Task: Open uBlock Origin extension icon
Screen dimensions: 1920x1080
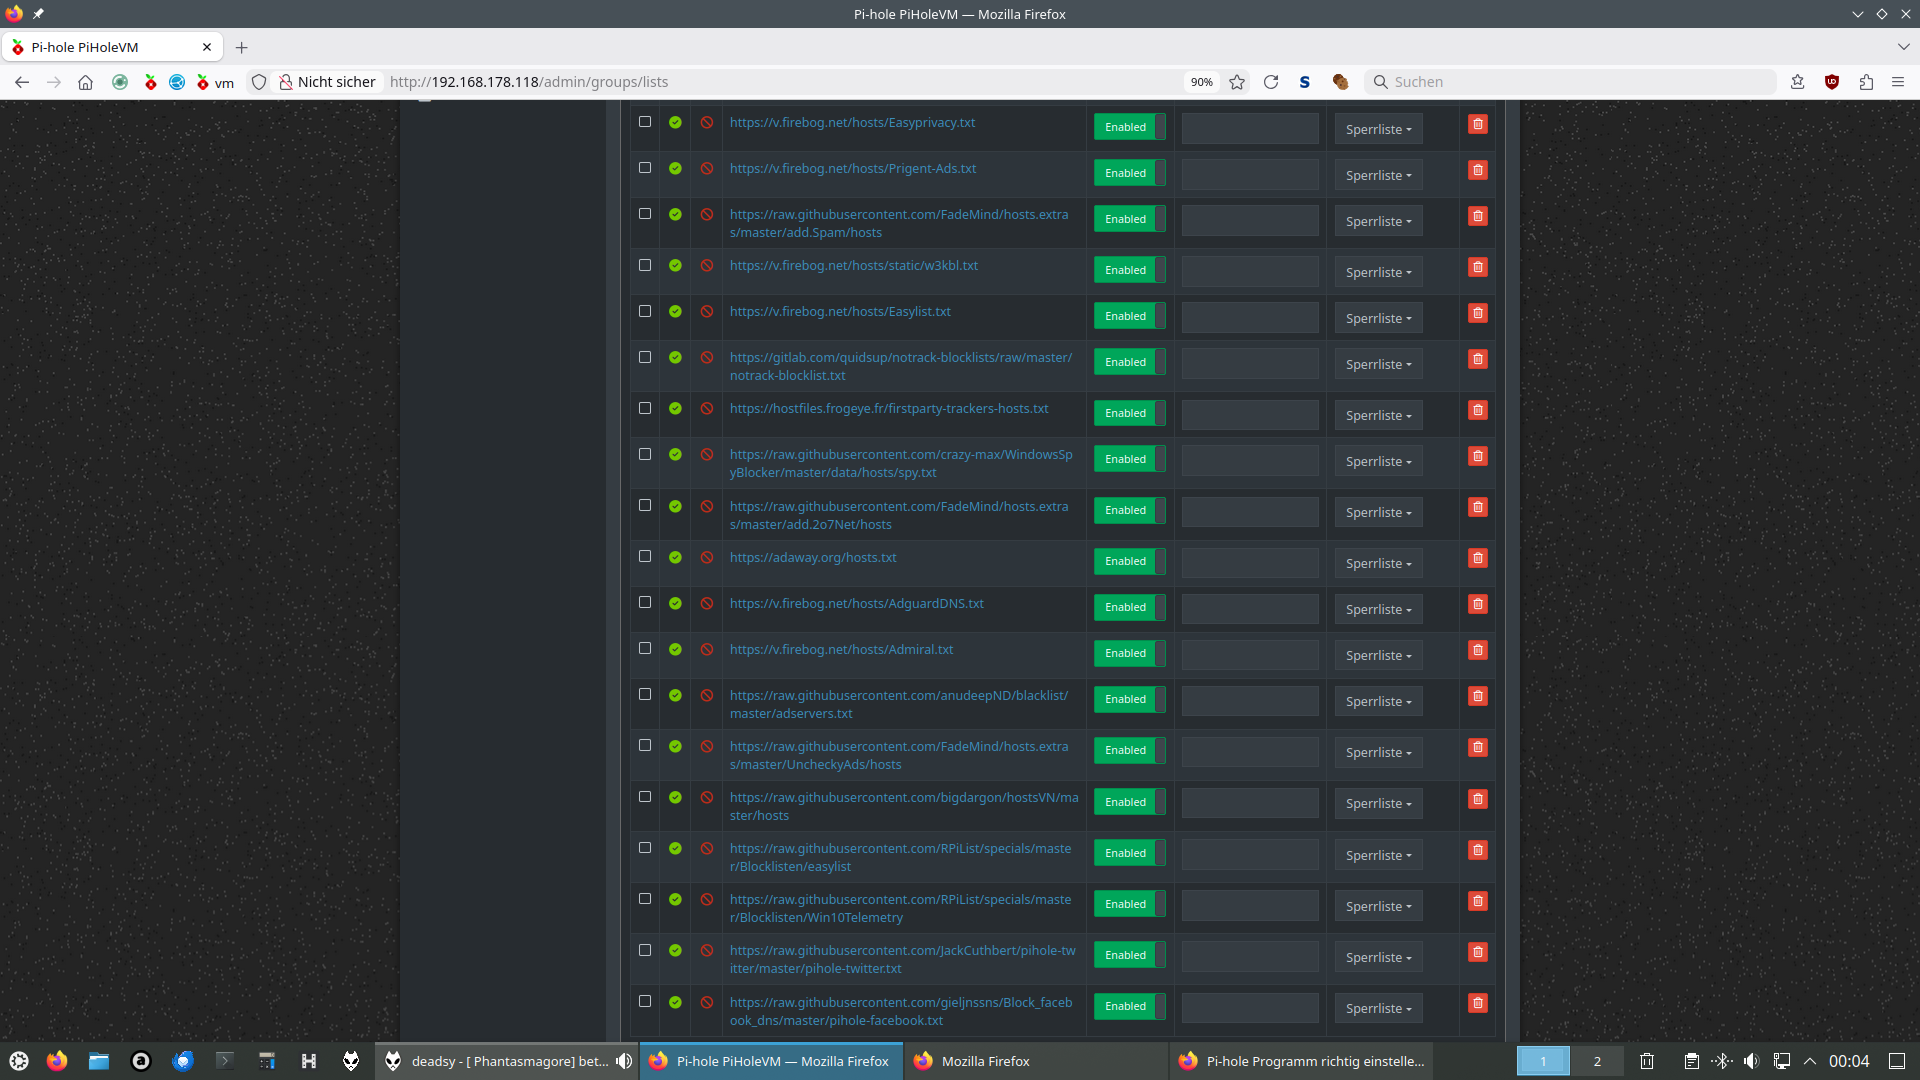Action: pos(1831,82)
